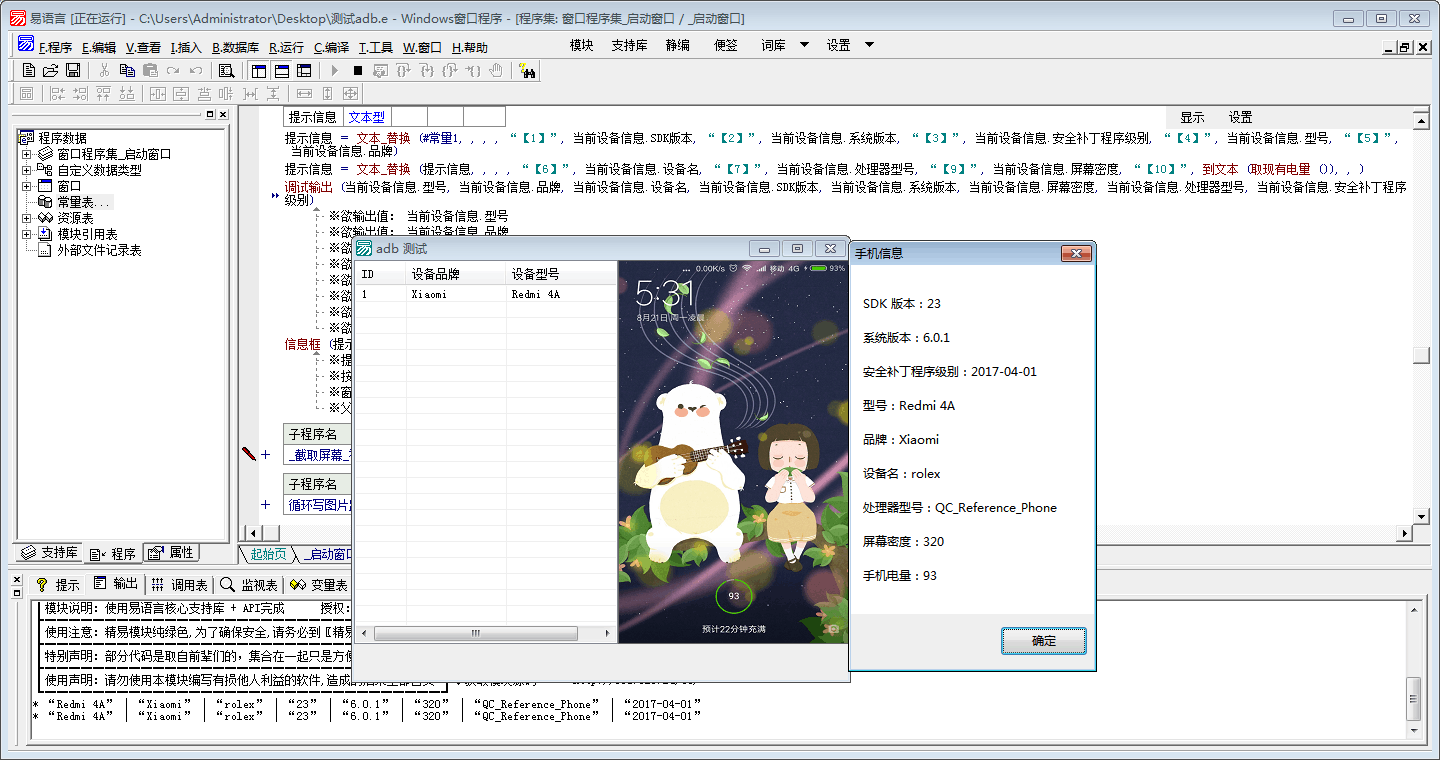This screenshot has height=760, width=1440.
Task: Open the 词库 dropdown arrow
Action: pos(804,45)
